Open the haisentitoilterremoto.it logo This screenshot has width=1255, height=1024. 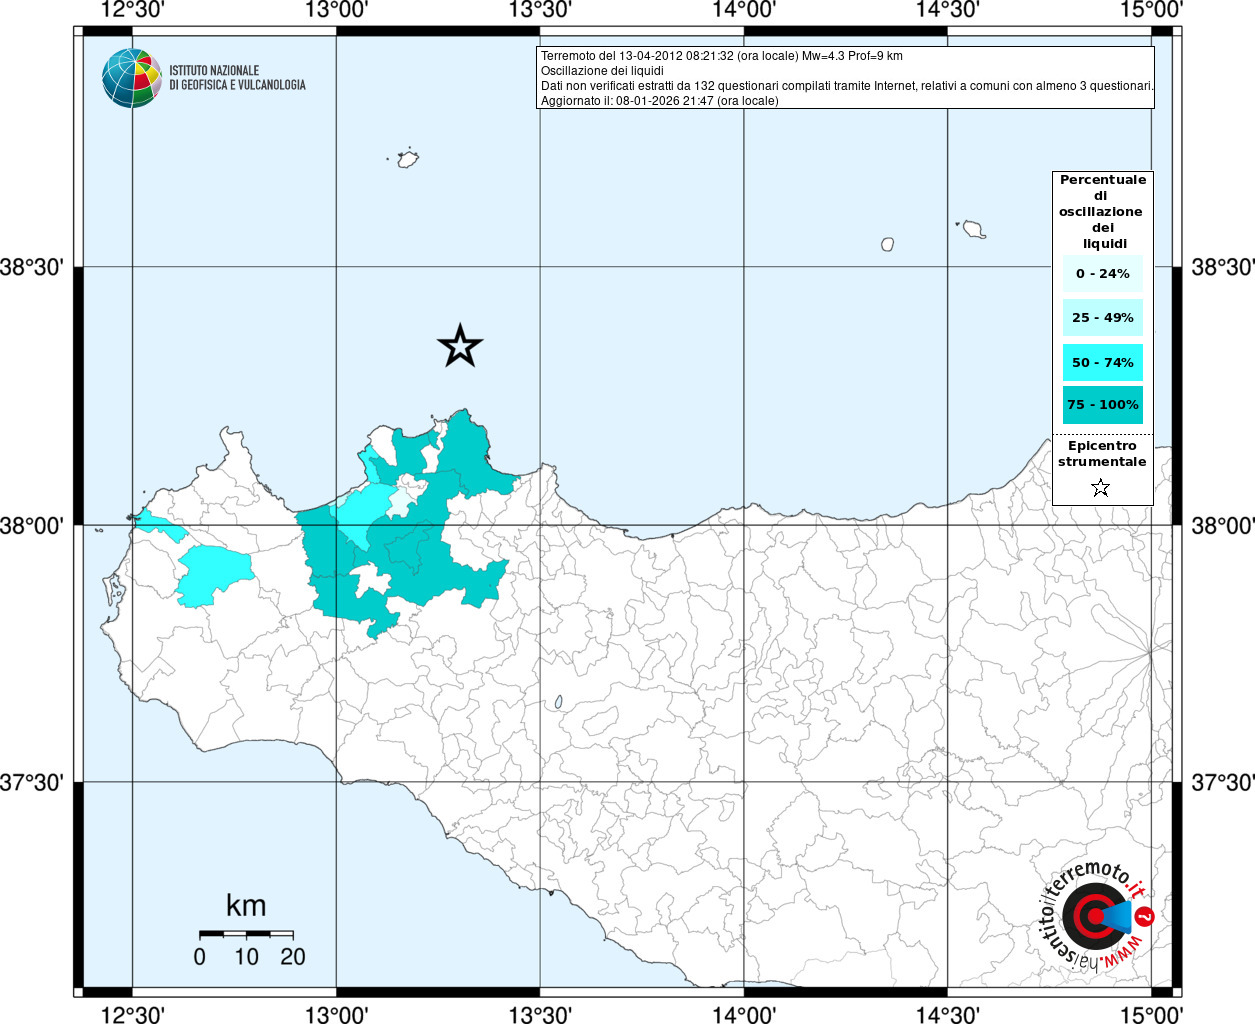(x=1098, y=915)
